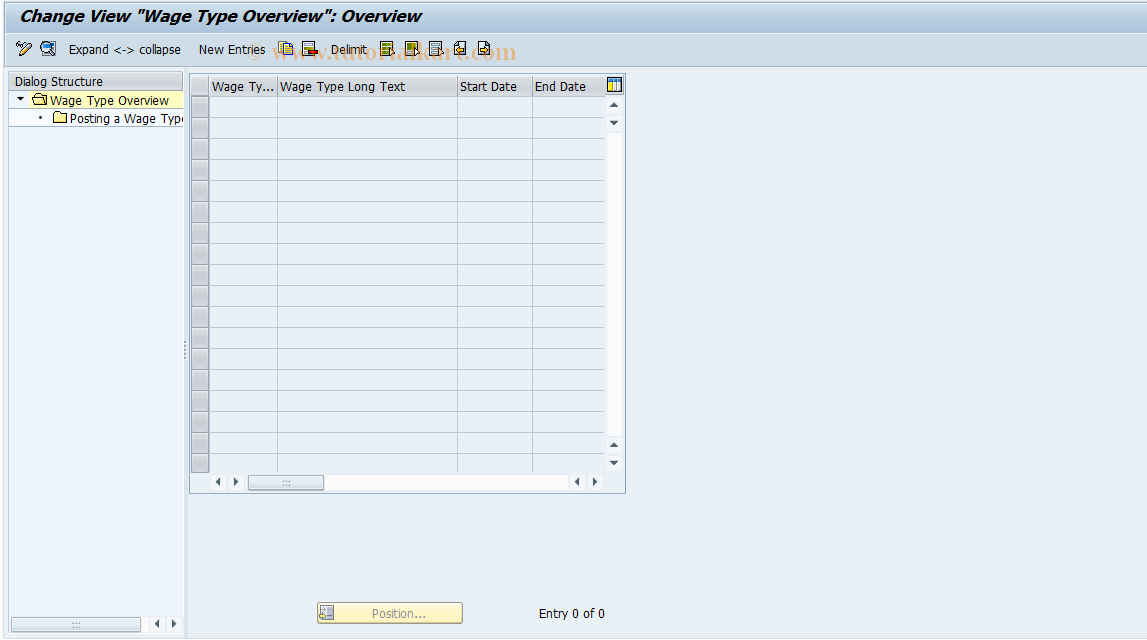Click the Deselect All icon
The height and width of the screenshot is (640, 1147).
[x=436, y=49]
